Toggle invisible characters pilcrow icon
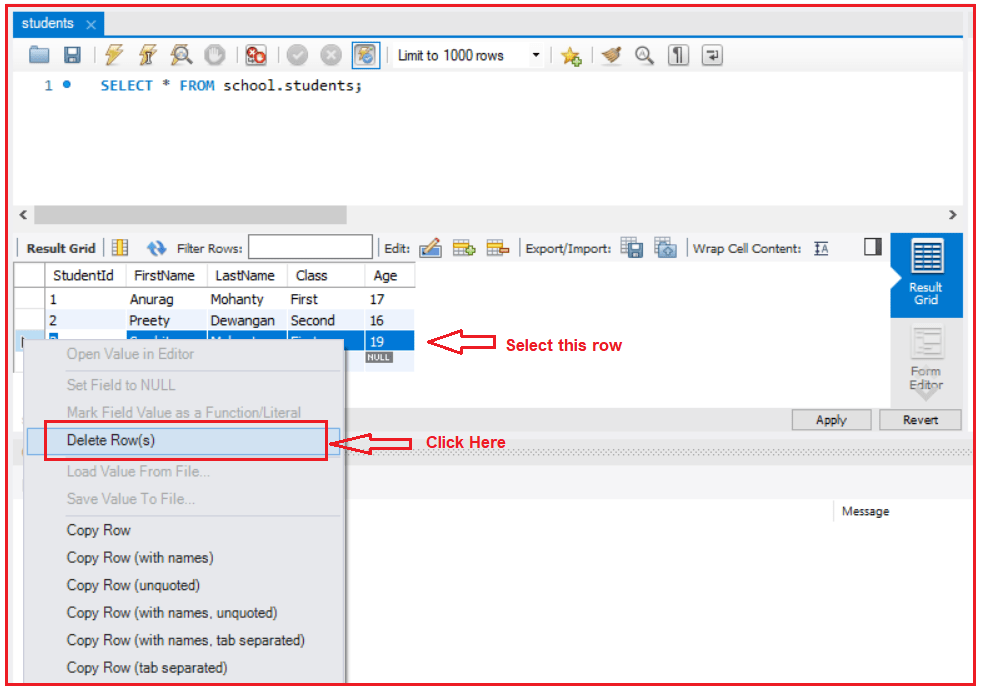Image resolution: width=981 pixels, height=692 pixels. tap(678, 55)
